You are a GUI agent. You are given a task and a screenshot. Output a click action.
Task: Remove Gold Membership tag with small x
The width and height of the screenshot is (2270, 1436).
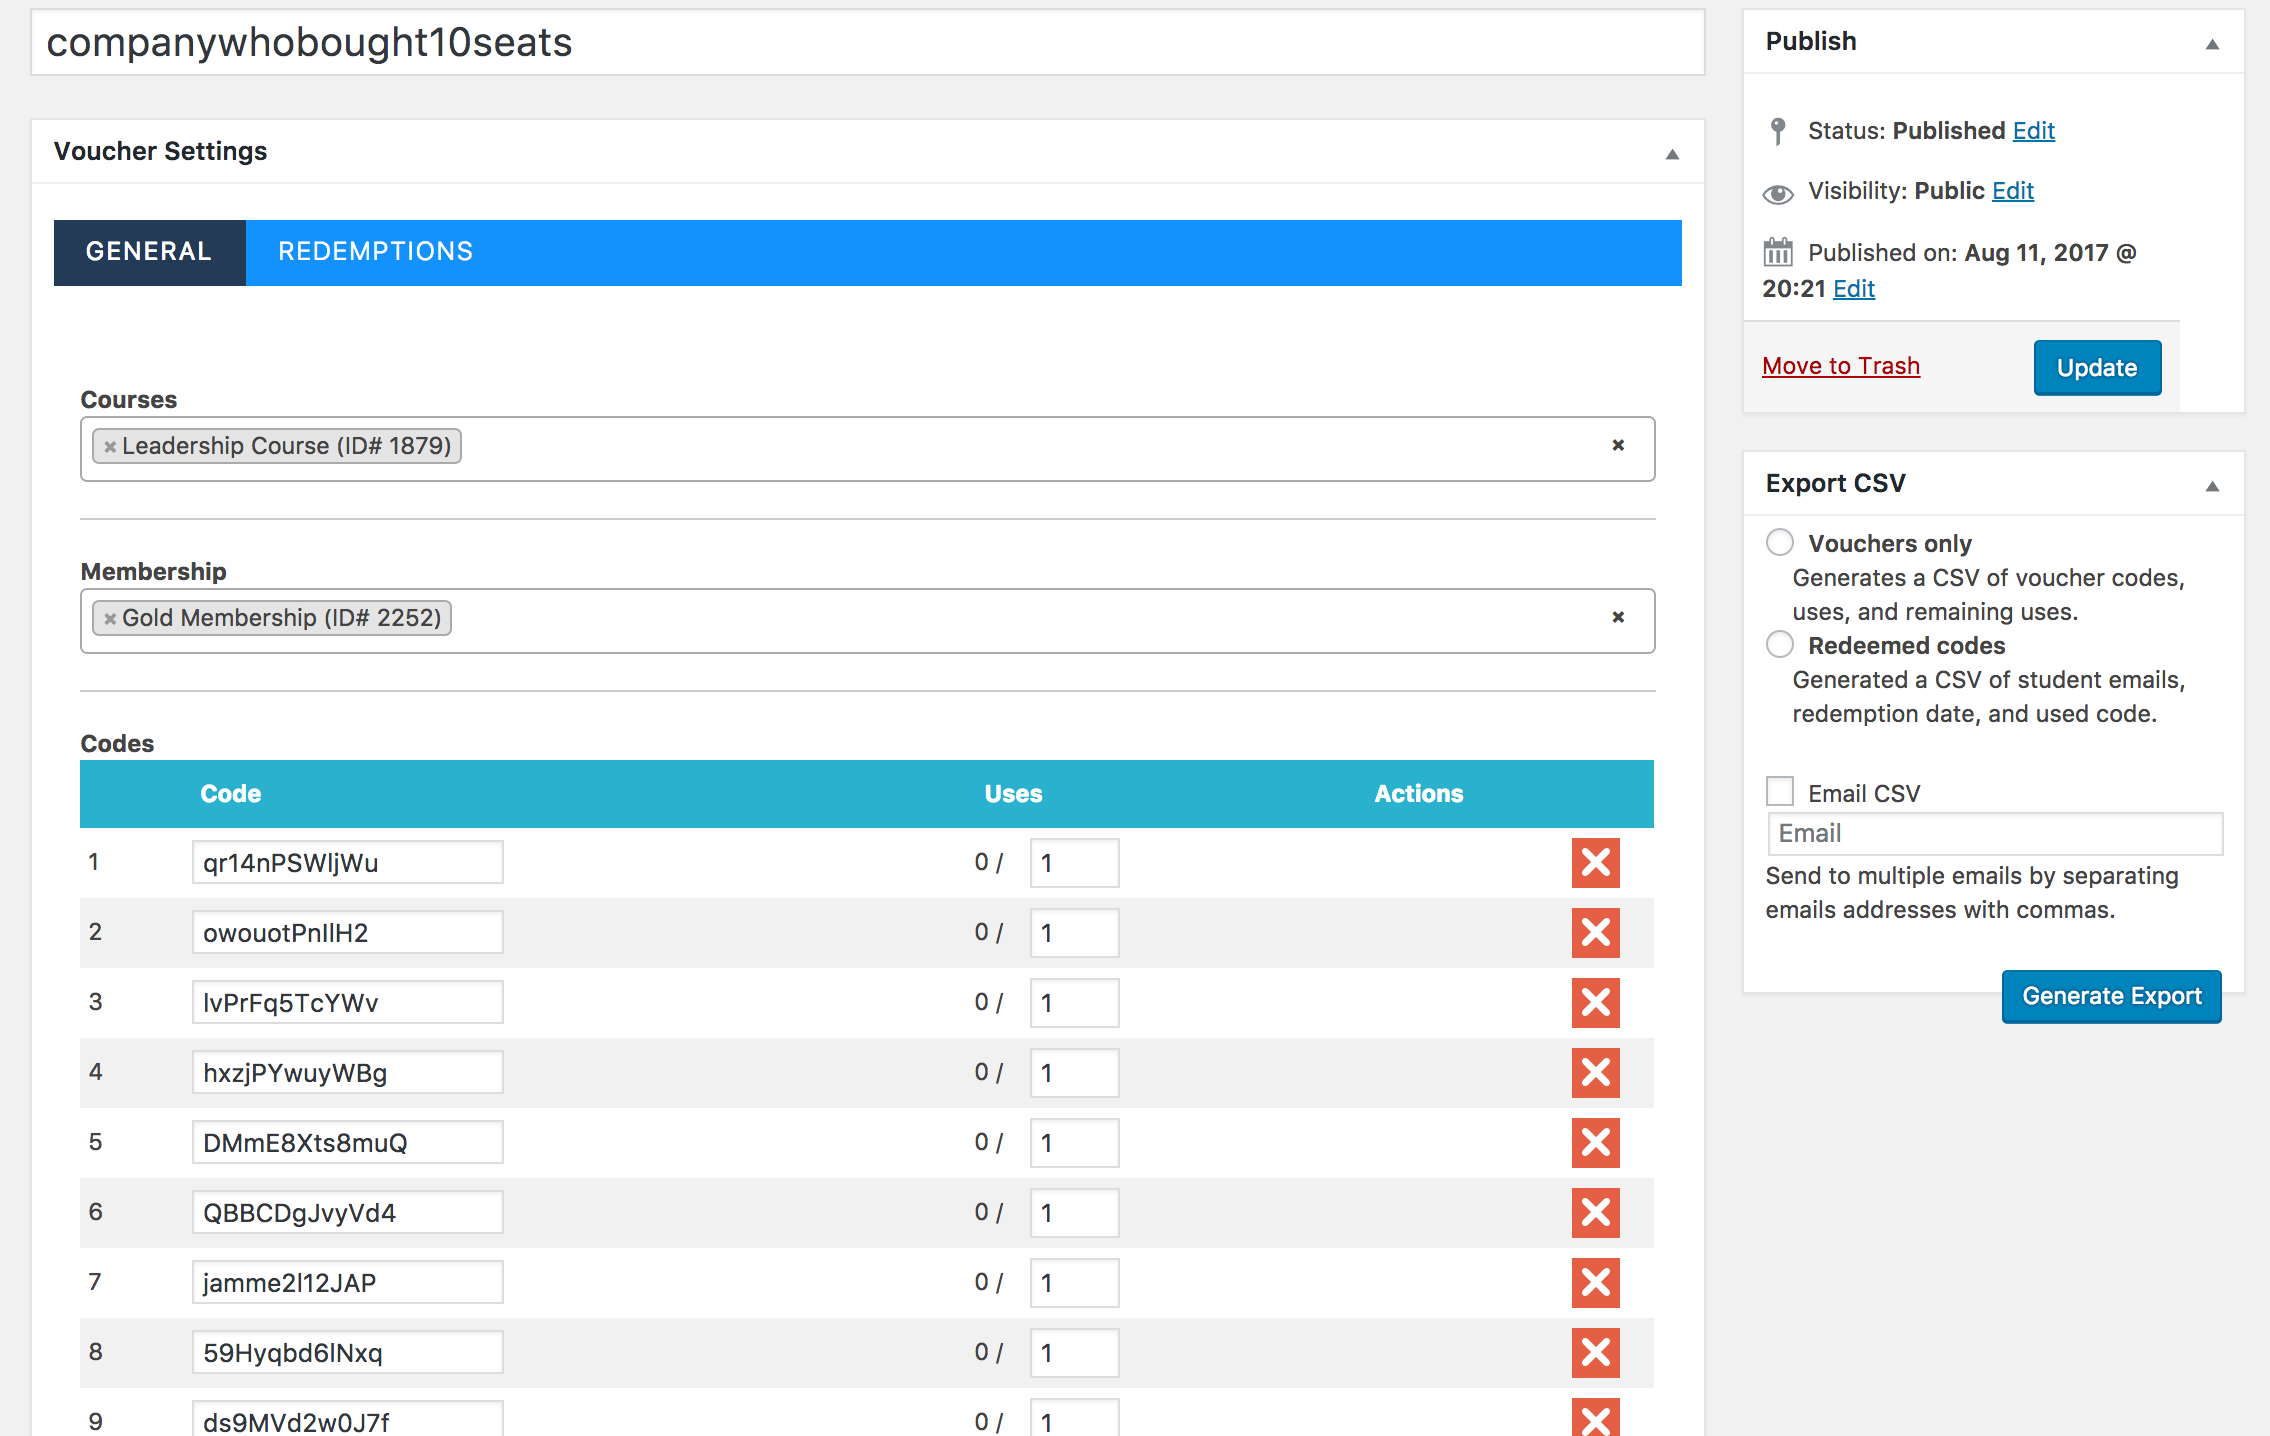[x=110, y=619]
